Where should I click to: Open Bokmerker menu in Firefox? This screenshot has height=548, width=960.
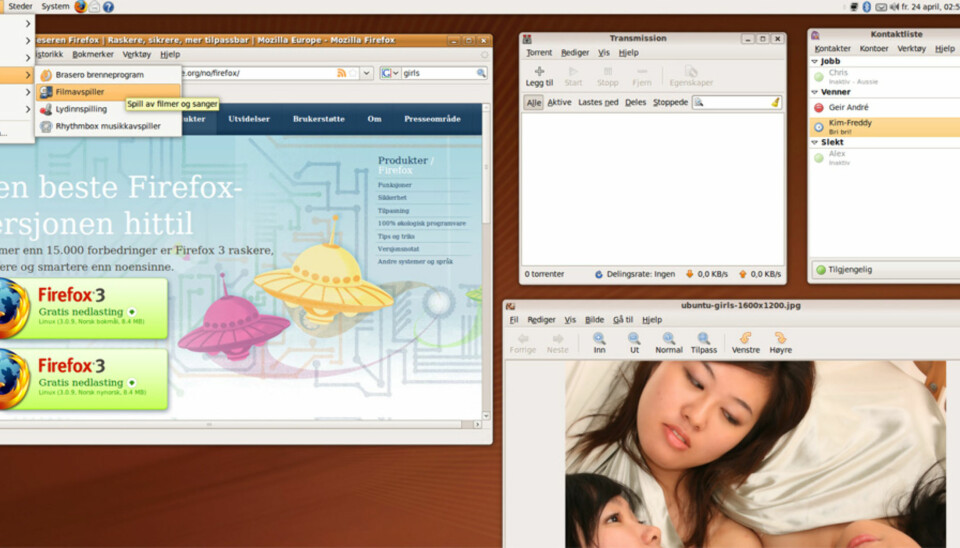[x=92, y=54]
